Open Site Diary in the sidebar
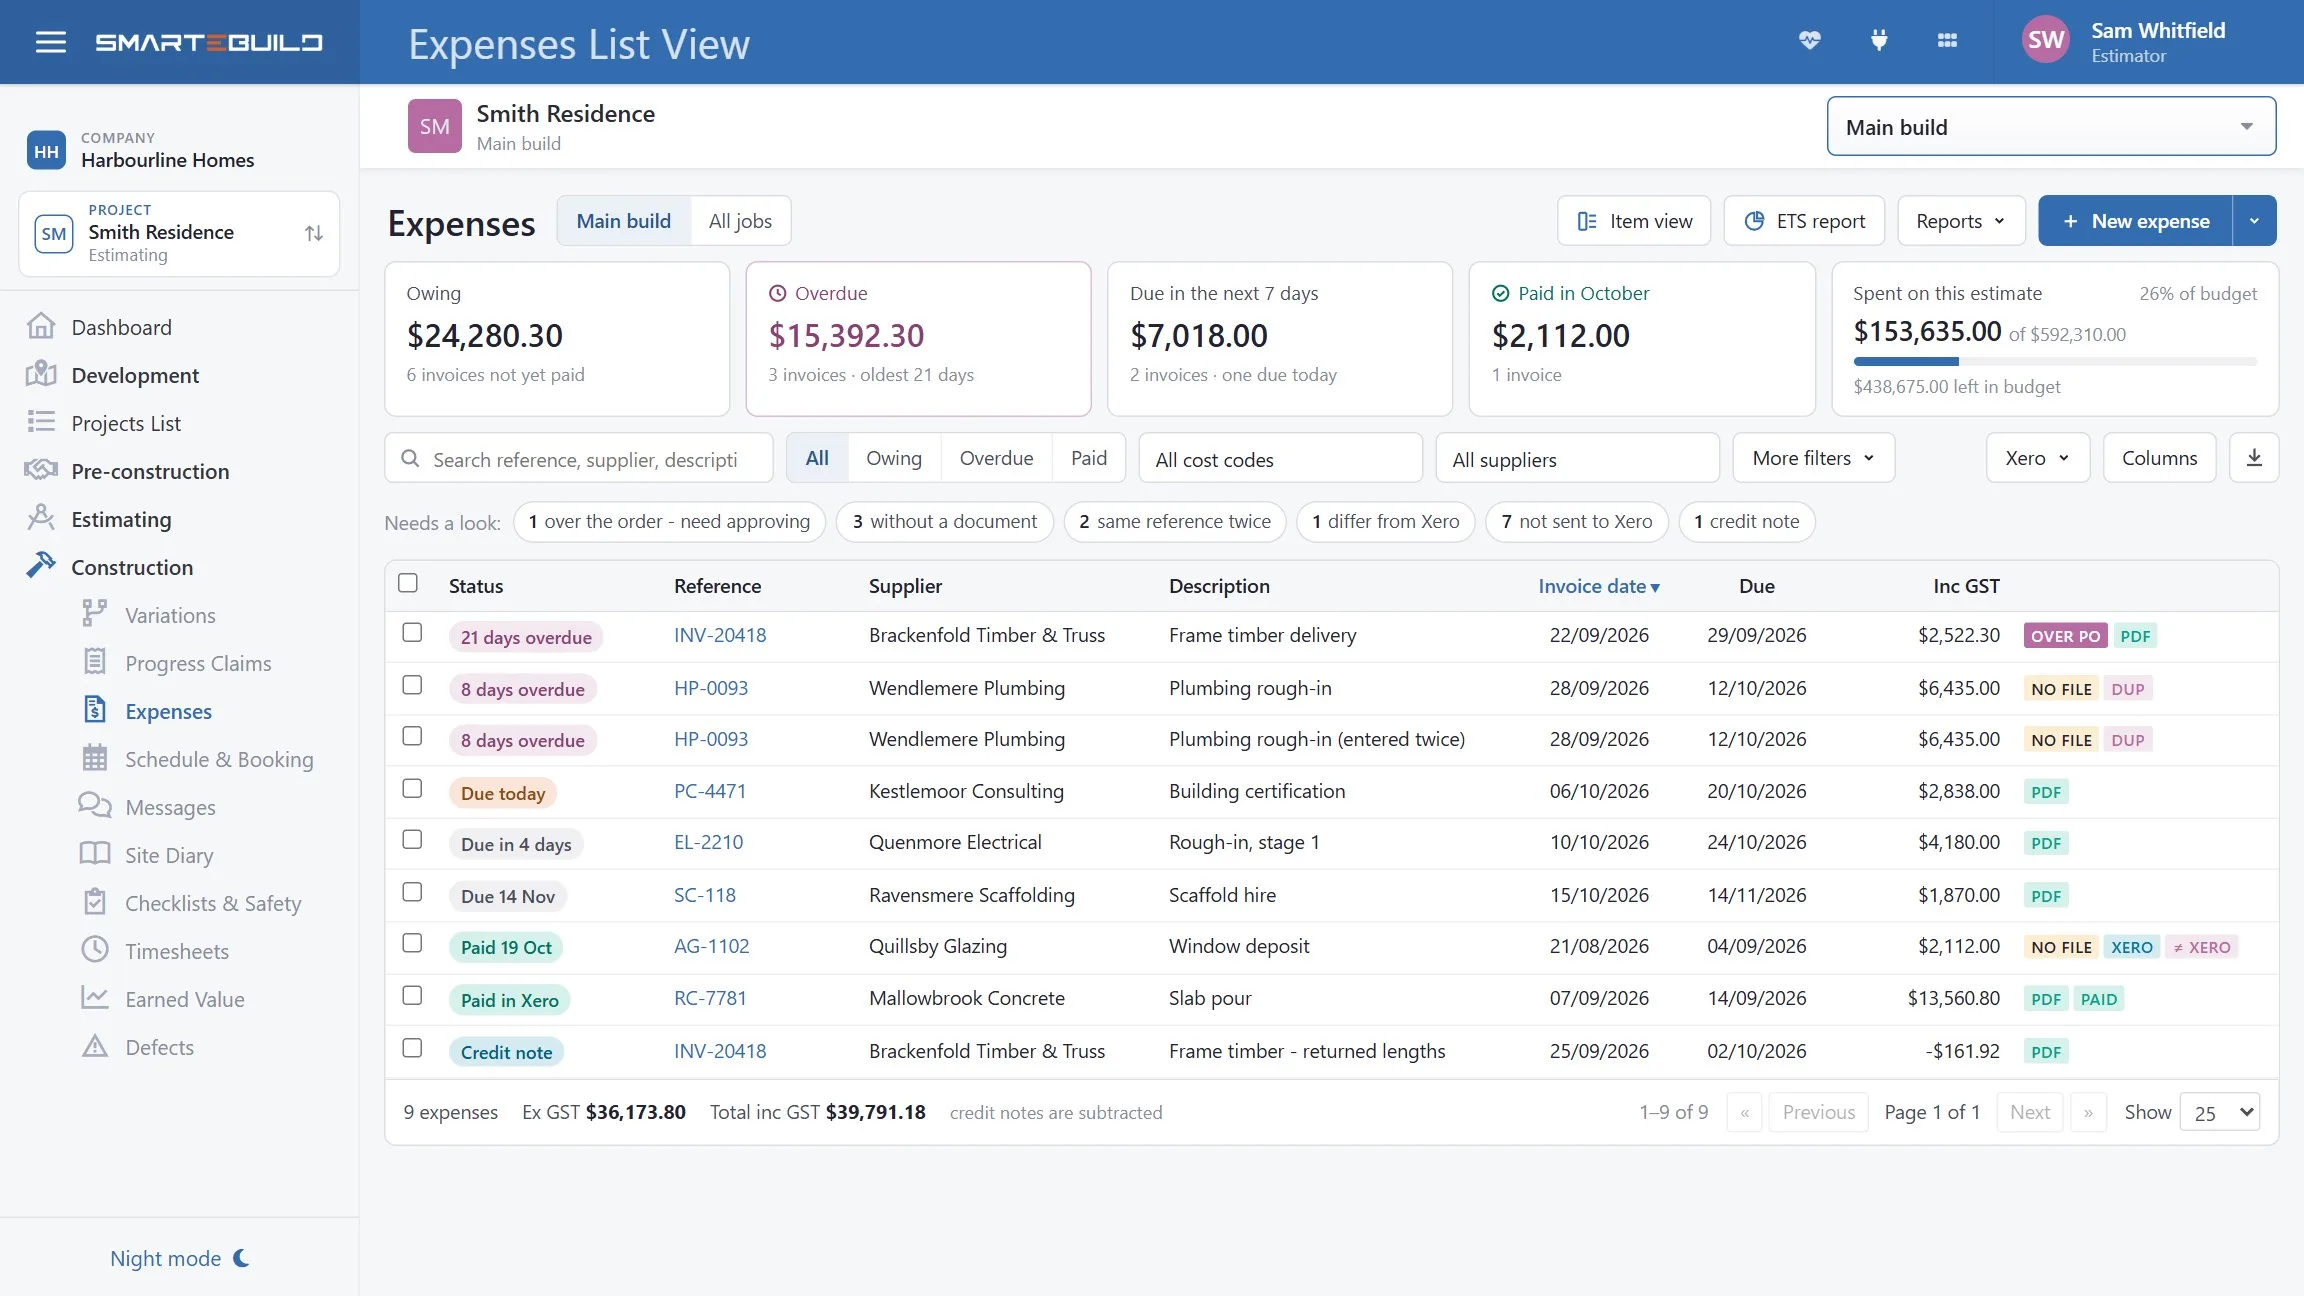Screen dimensions: 2304x1296 169,855
